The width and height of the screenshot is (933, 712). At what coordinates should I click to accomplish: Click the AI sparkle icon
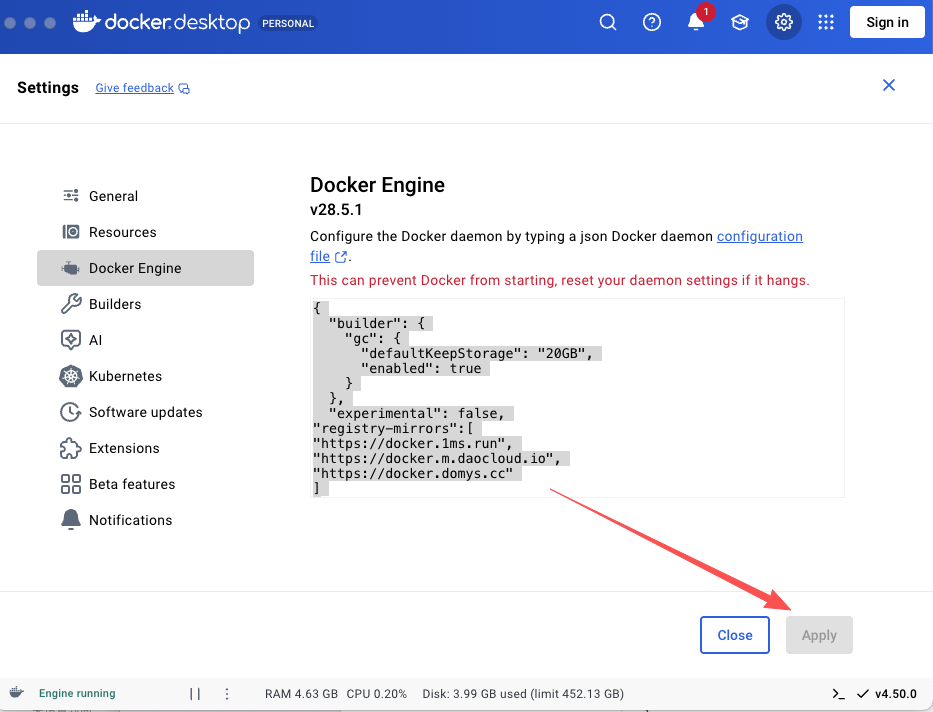[71, 340]
